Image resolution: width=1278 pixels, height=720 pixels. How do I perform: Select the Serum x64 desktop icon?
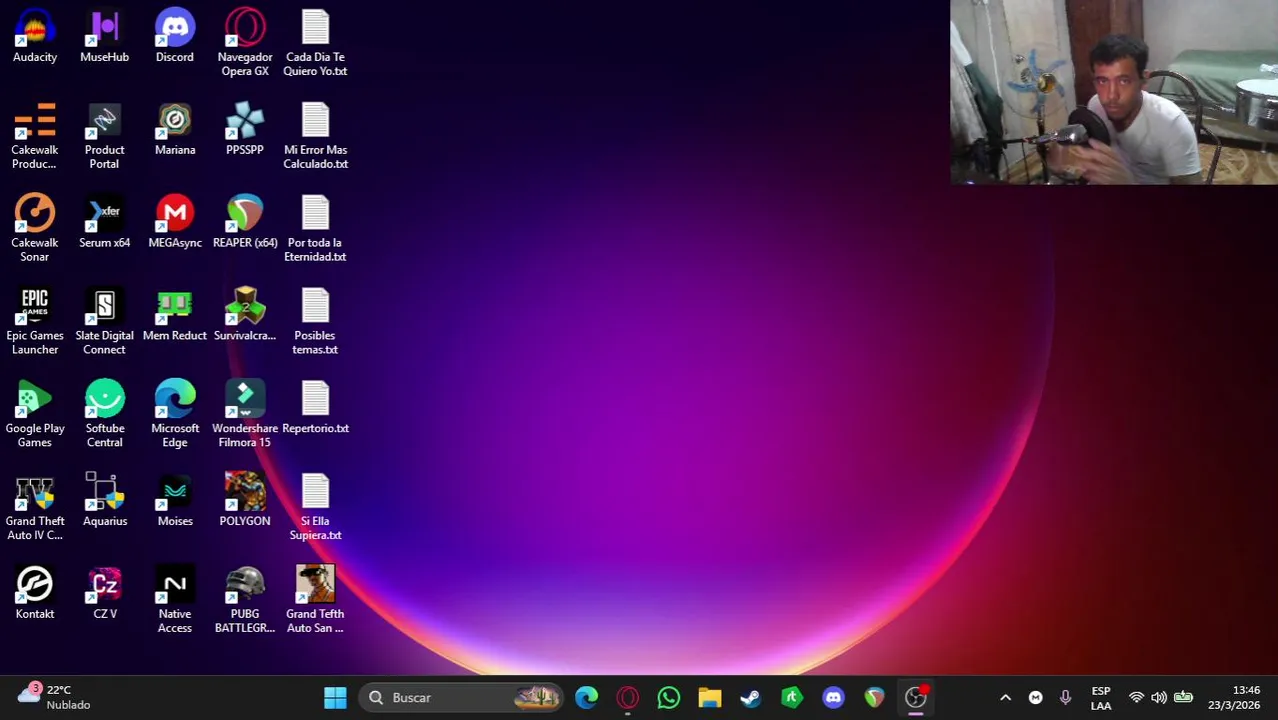[105, 222]
